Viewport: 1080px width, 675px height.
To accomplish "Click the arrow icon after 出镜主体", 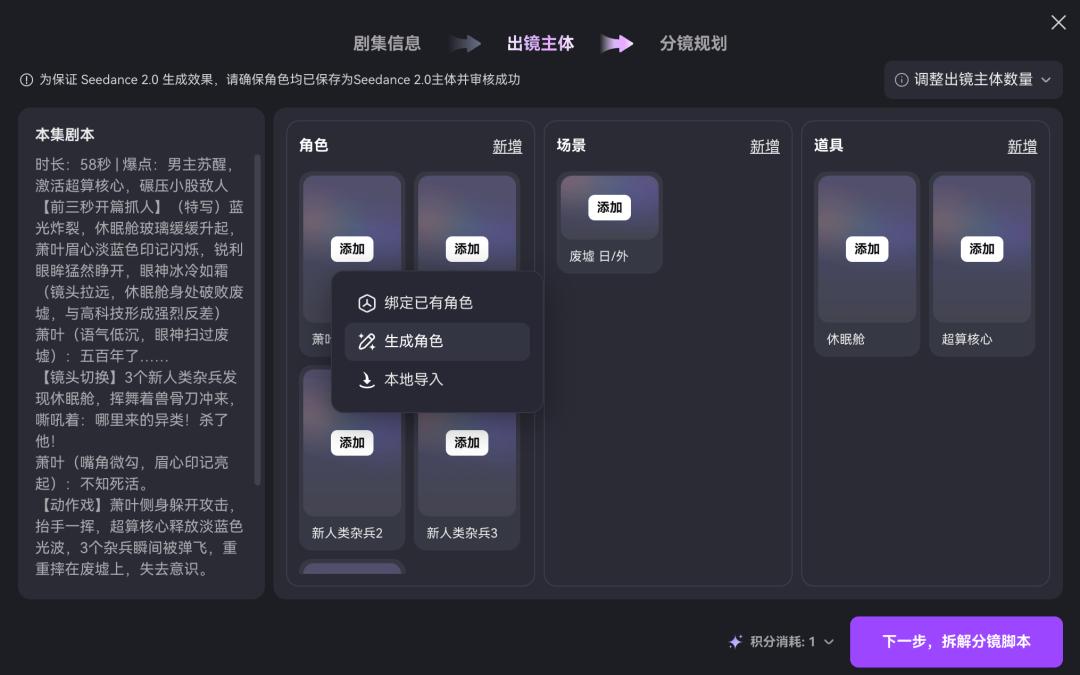I will 616,44.
